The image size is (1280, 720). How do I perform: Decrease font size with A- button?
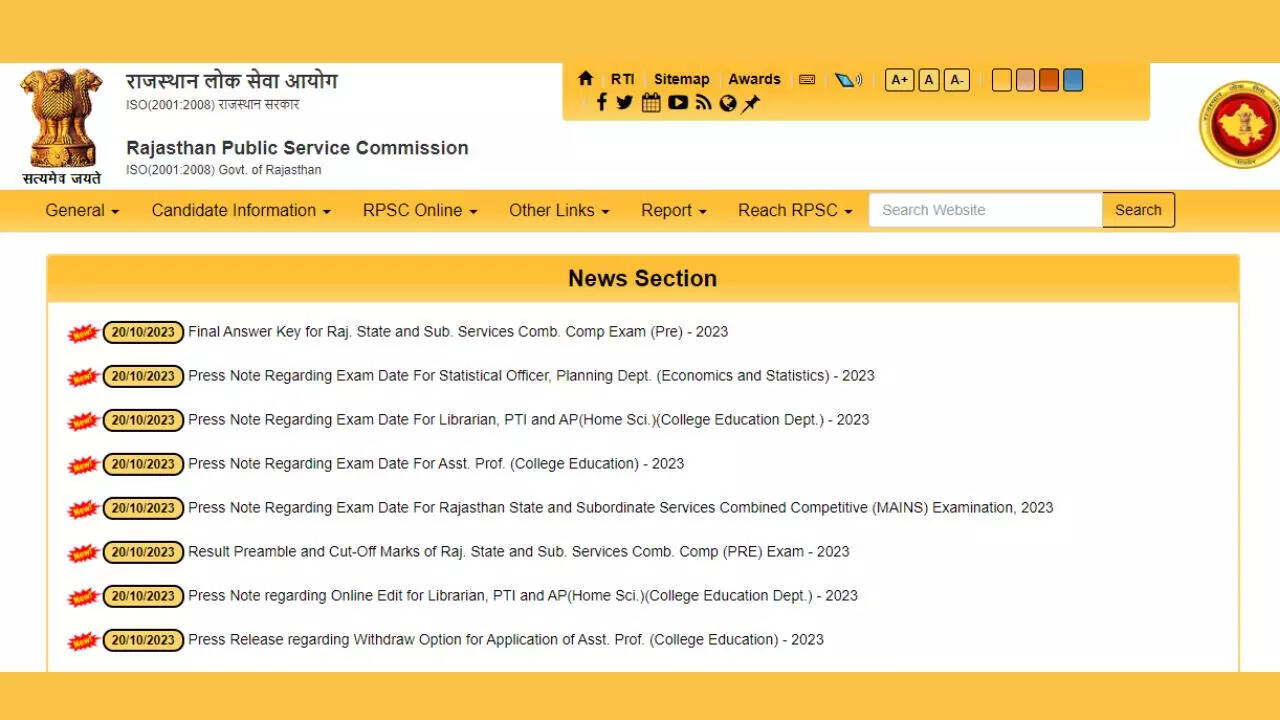[x=957, y=80]
